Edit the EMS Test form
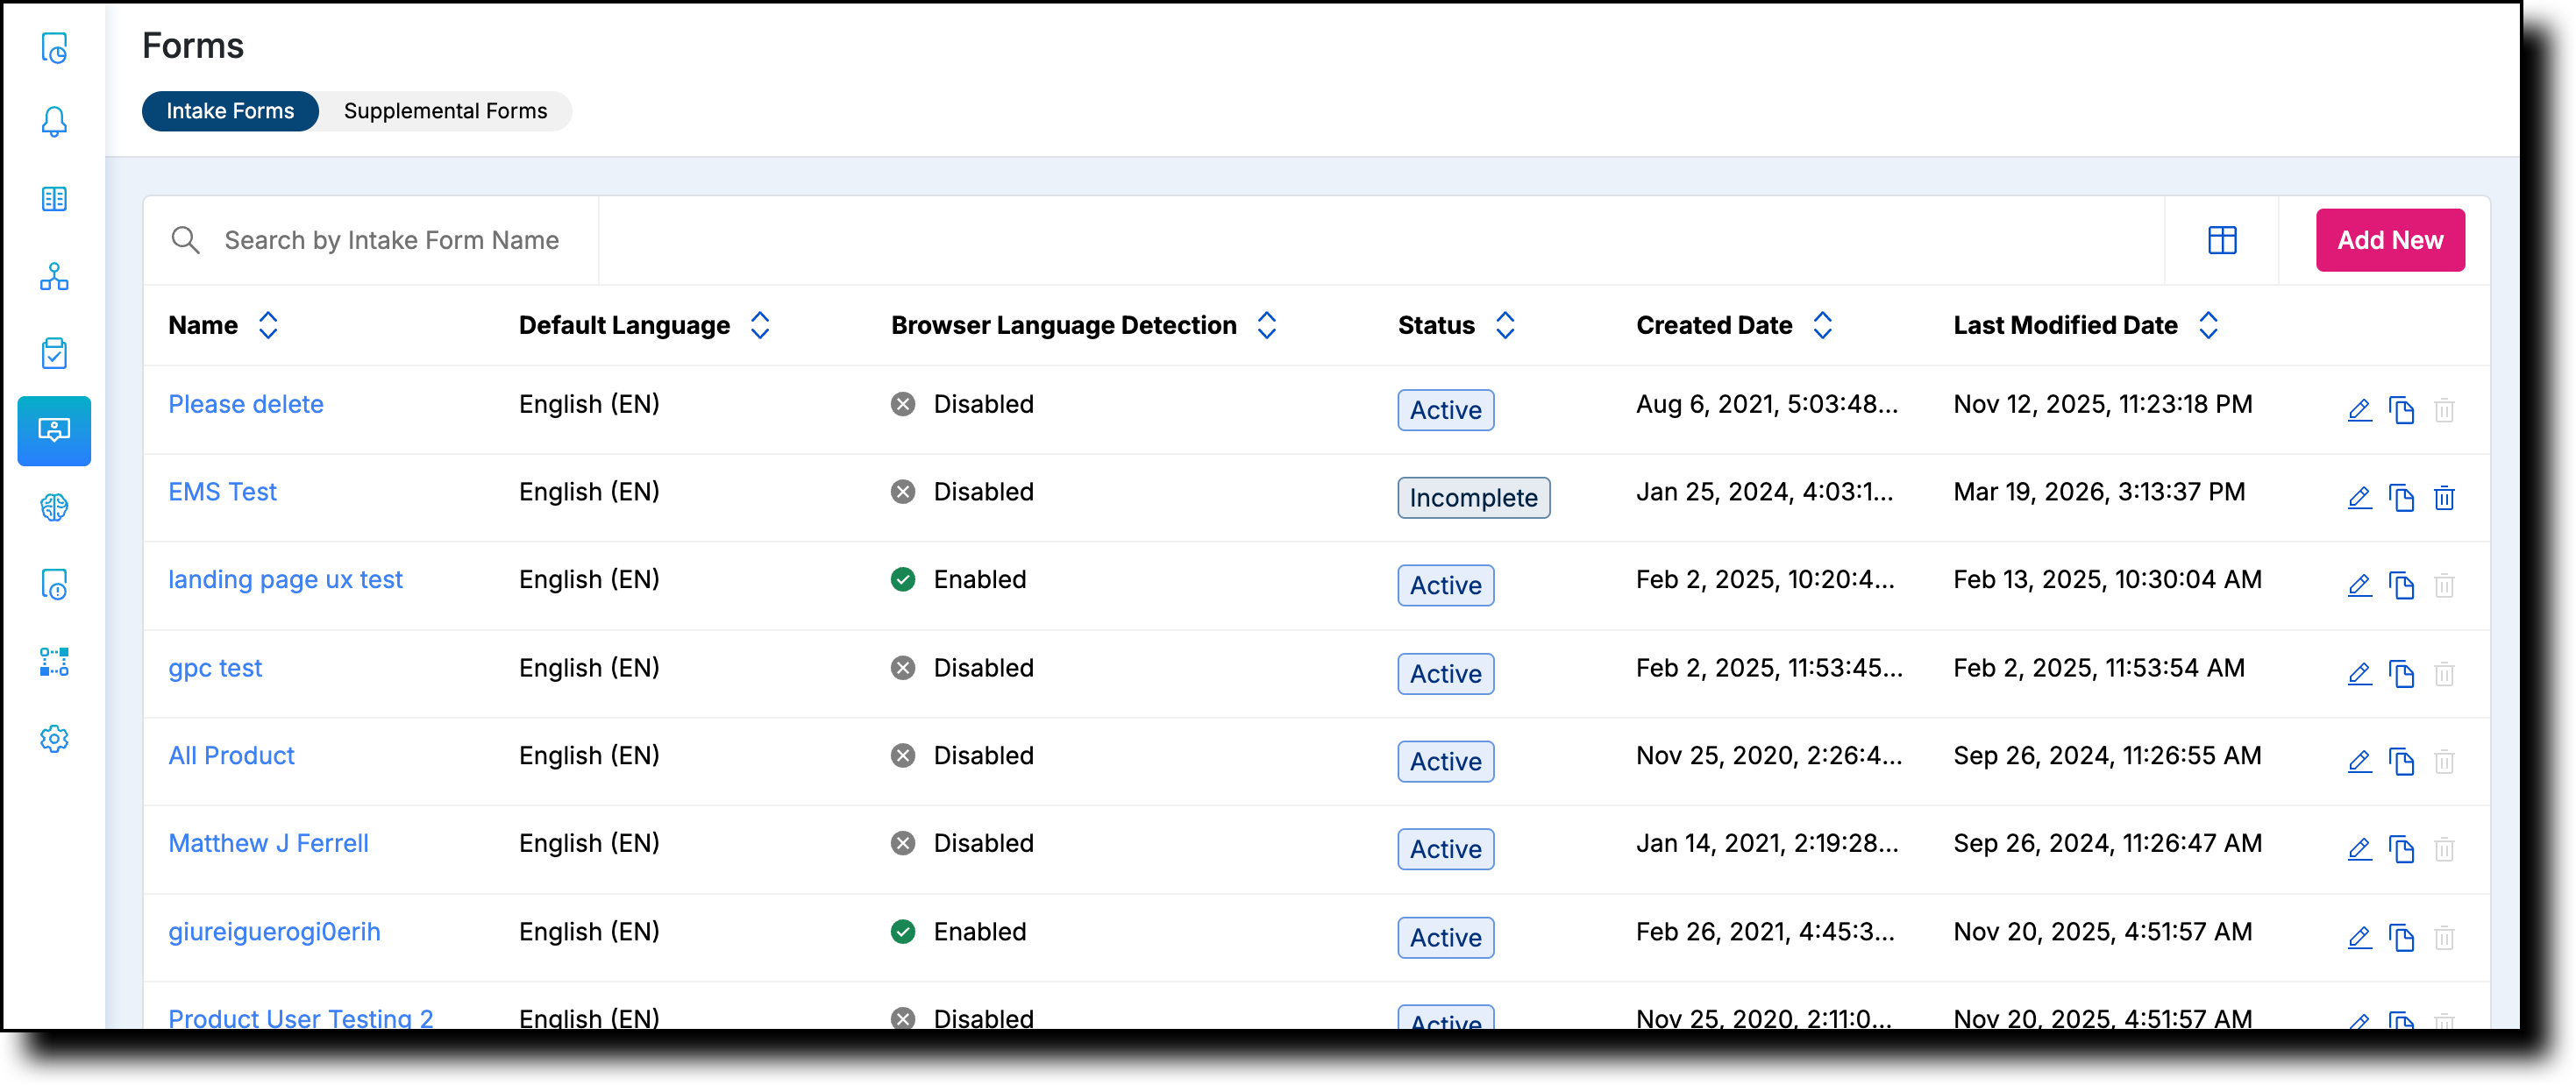The height and width of the screenshot is (1085, 2576). [2359, 498]
